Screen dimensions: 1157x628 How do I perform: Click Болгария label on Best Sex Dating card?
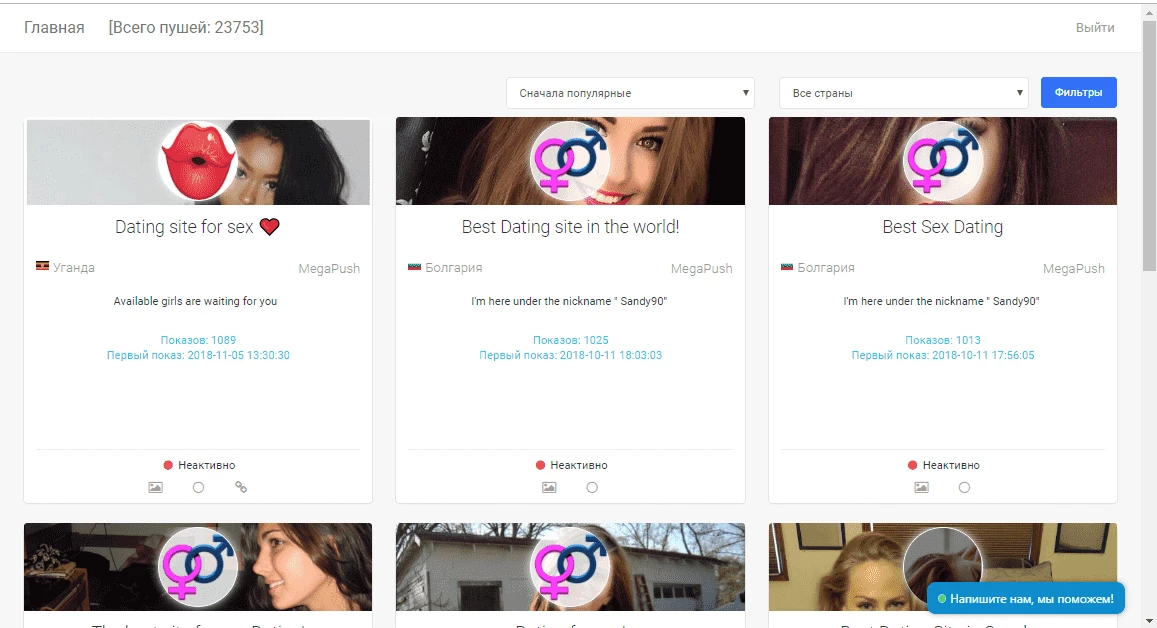coord(826,267)
